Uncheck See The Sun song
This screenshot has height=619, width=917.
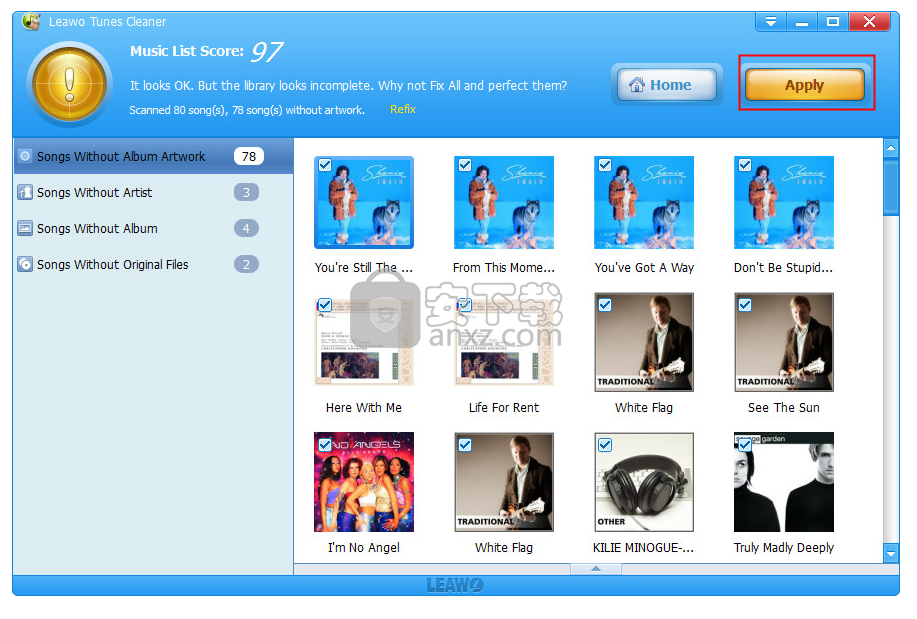[x=744, y=305]
